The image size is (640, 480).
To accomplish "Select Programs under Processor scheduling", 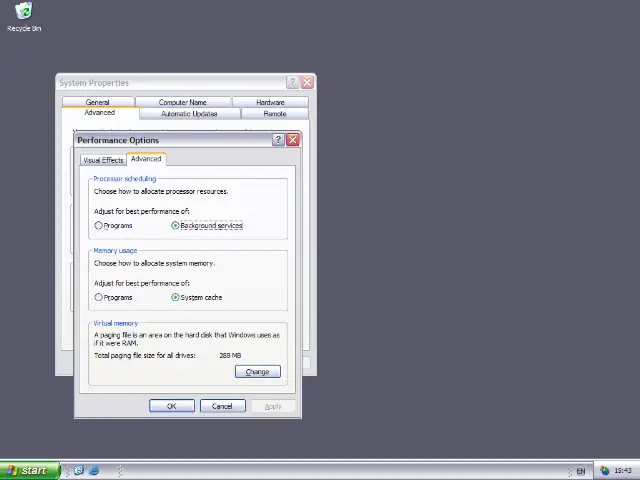I will (113, 226).
